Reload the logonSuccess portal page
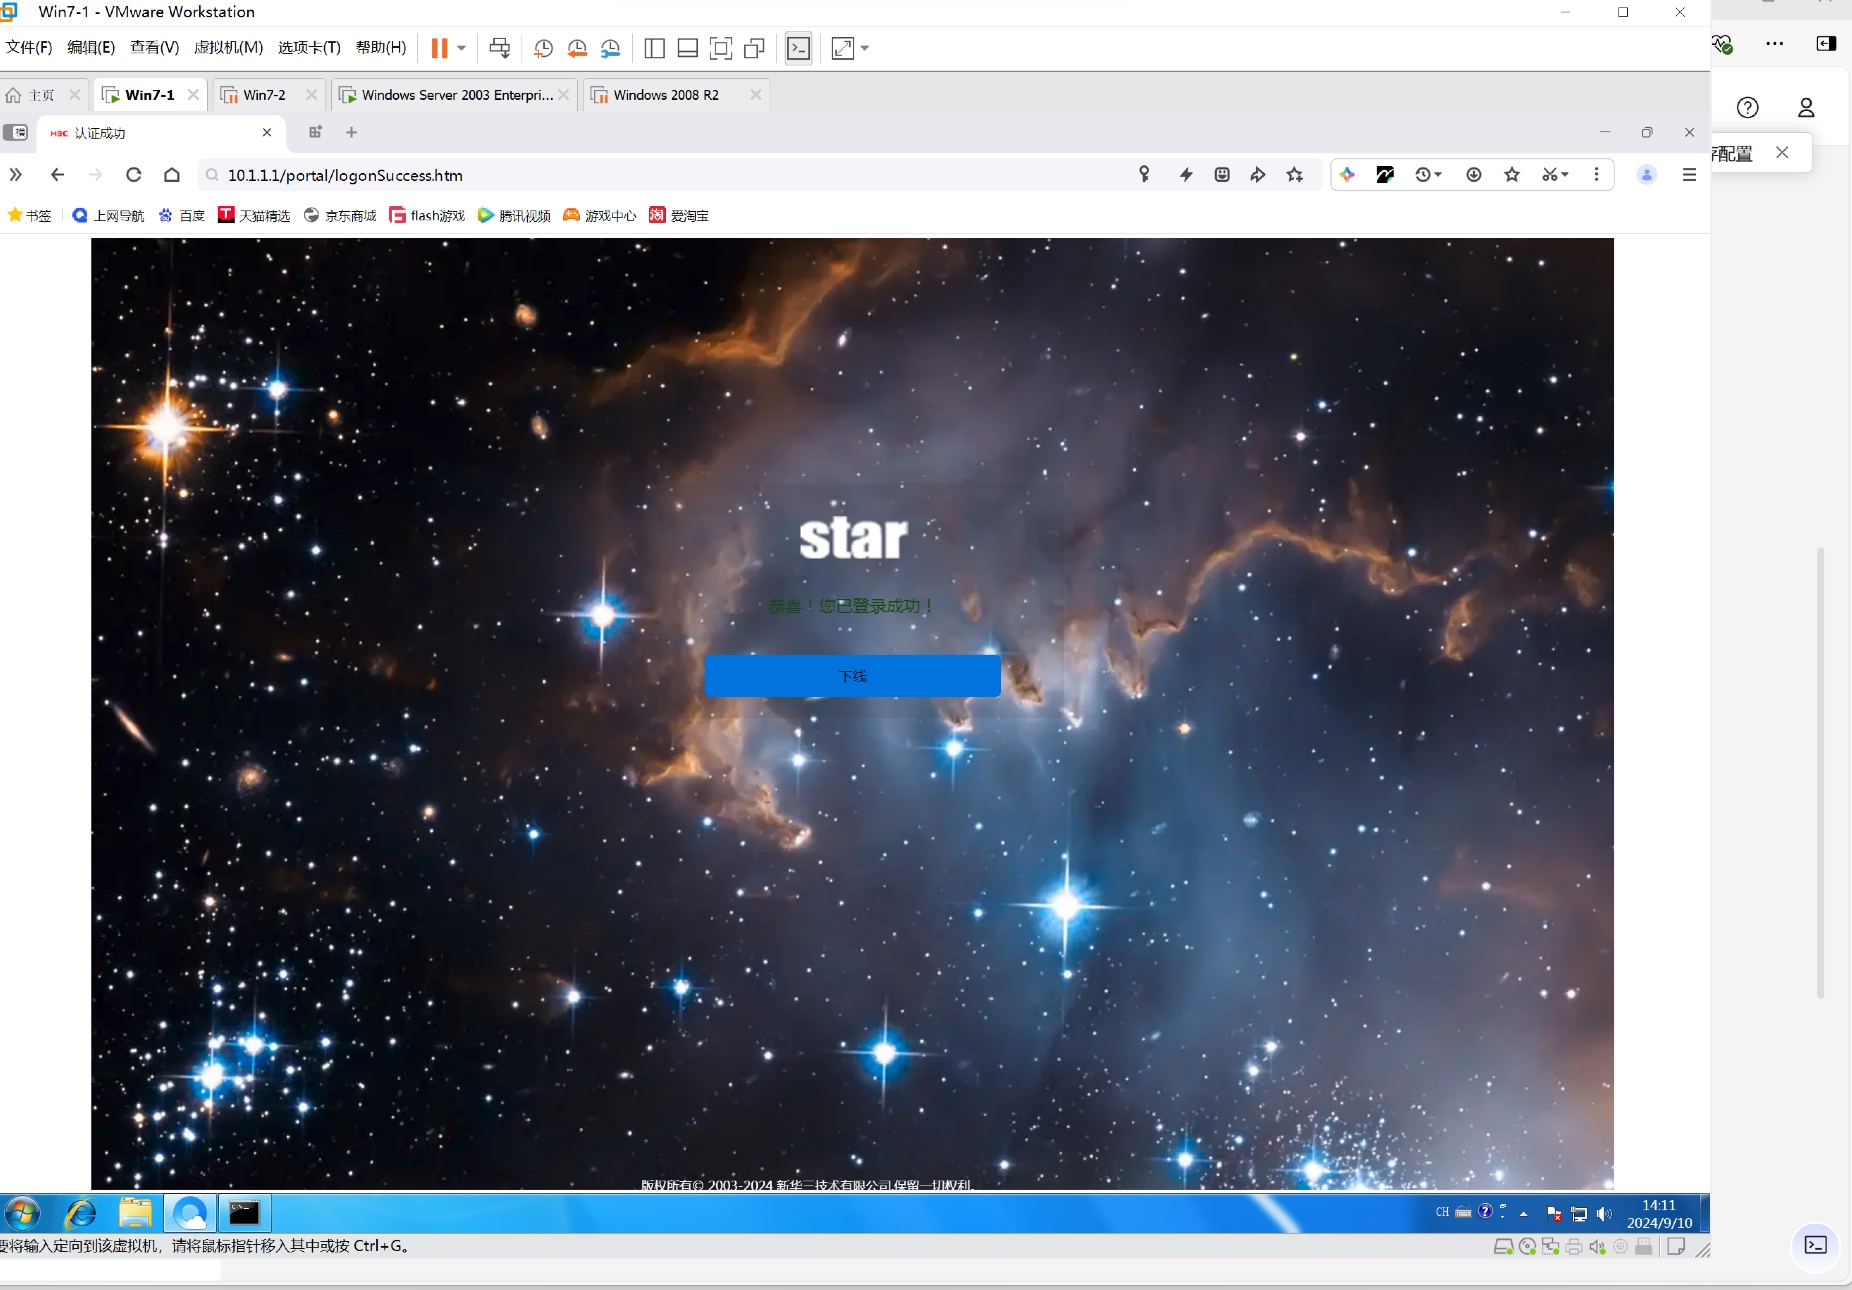 133,175
